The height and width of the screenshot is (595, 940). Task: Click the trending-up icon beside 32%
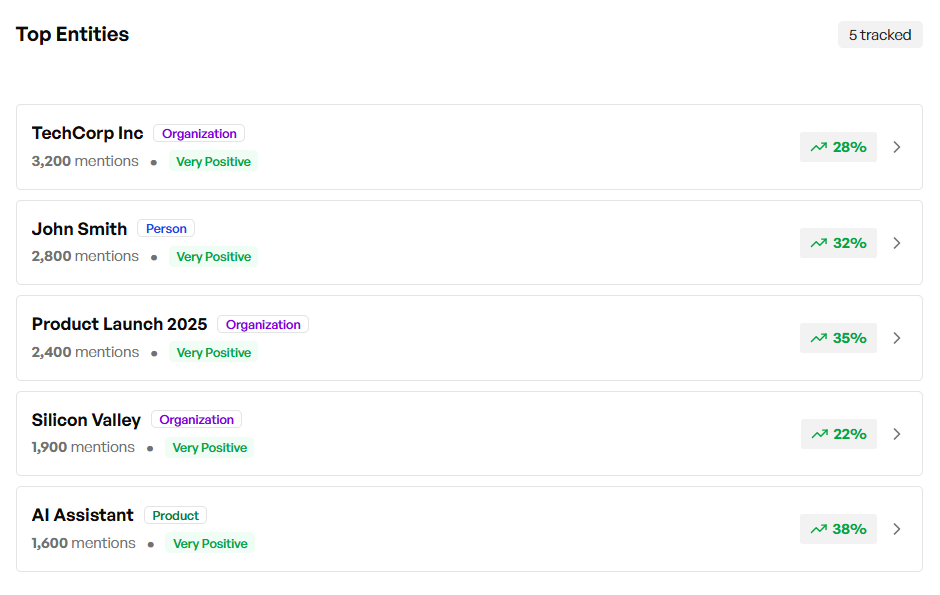coord(818,243)
